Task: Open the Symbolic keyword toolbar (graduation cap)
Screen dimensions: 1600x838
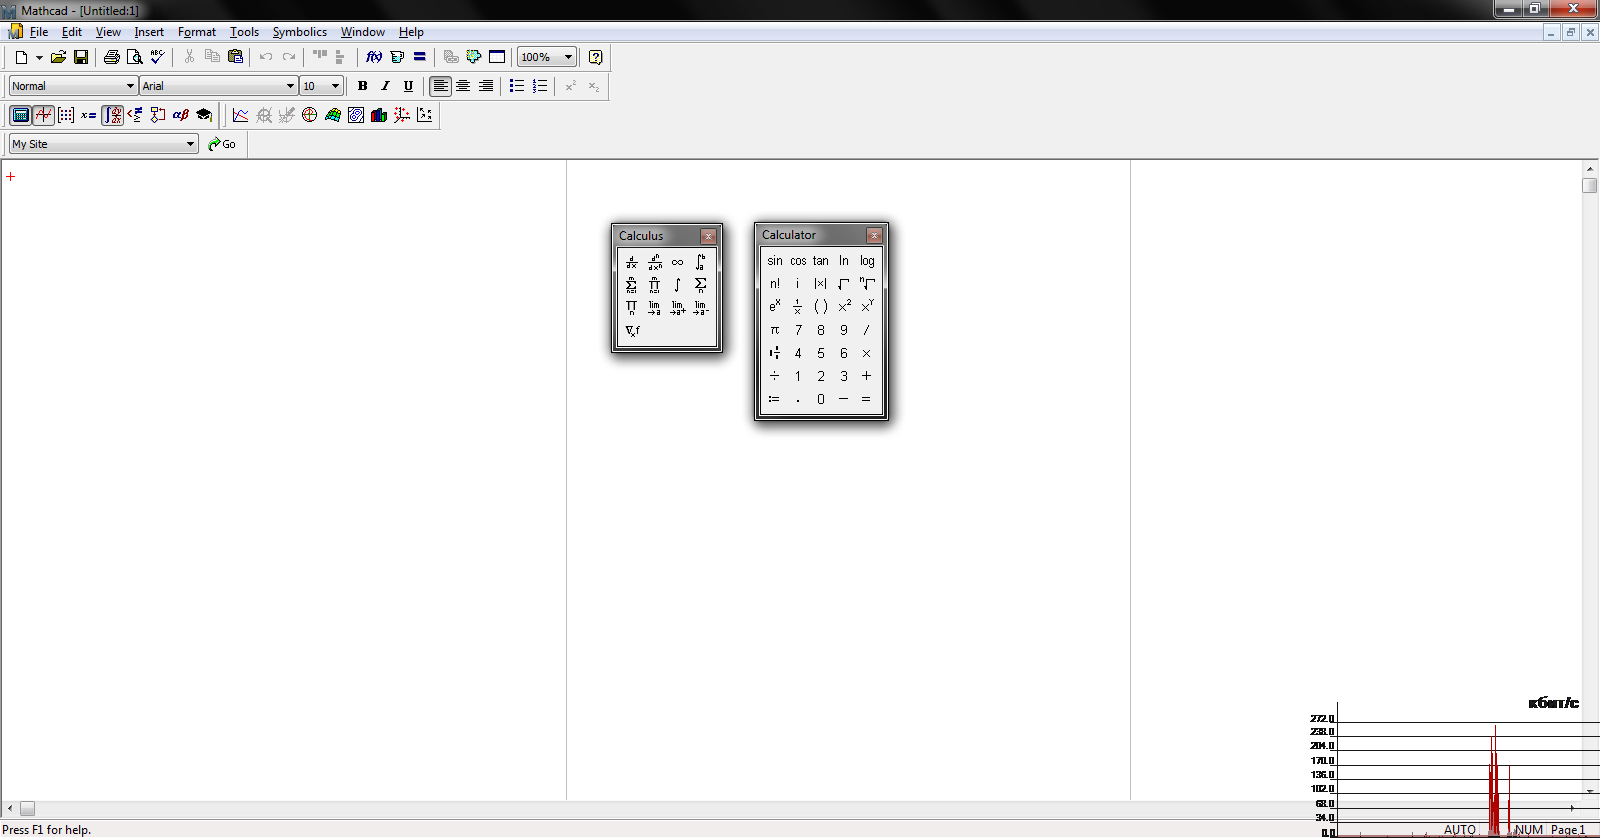Action: point(204,115)
